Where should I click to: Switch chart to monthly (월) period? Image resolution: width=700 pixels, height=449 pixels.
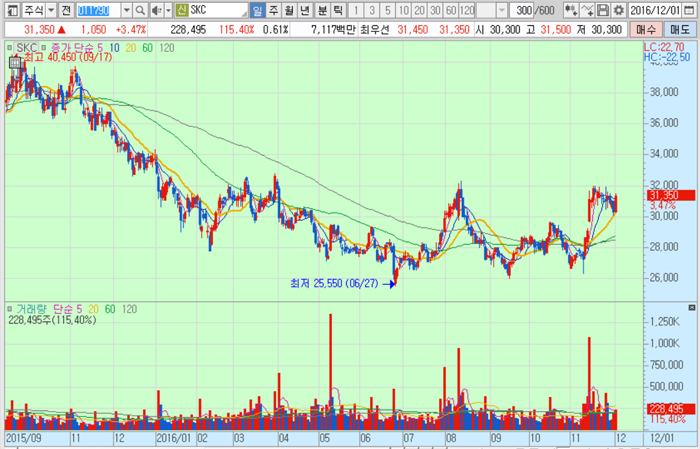click(290, 9)
